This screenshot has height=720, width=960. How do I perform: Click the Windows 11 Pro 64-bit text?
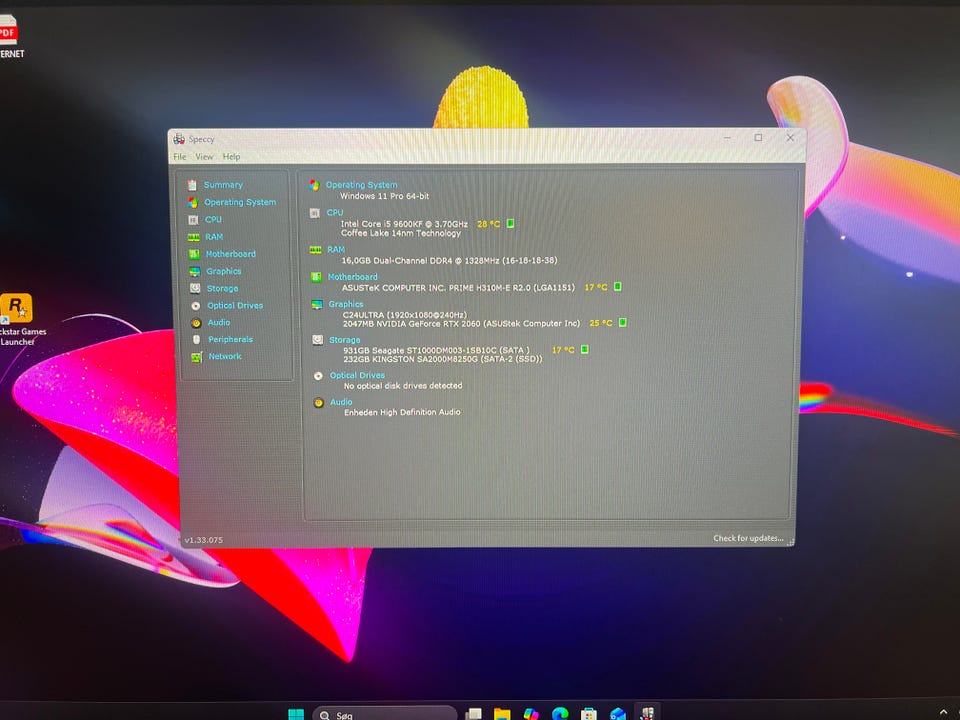[x=384, y=196]
